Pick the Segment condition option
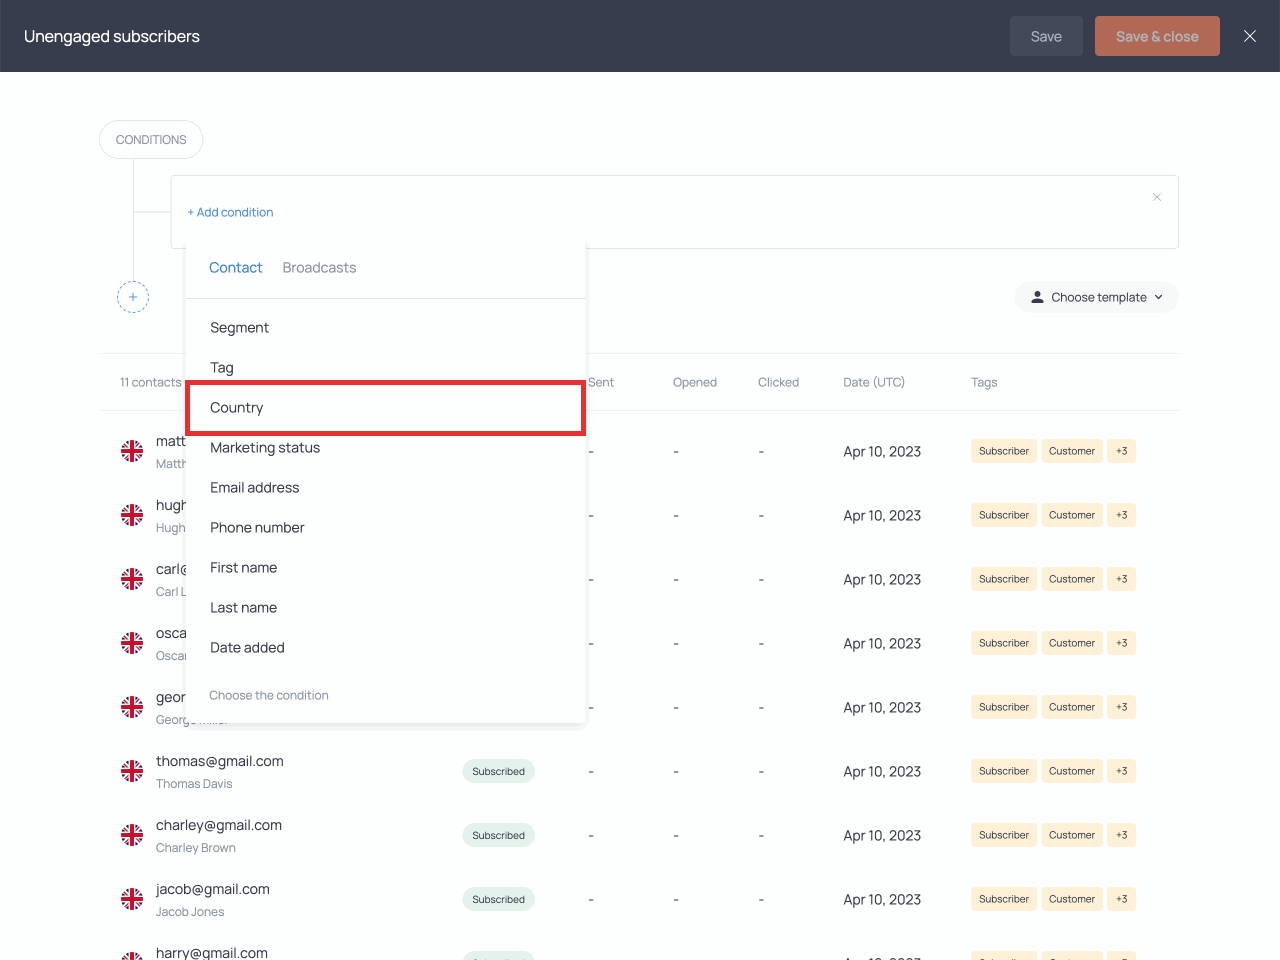Image resolution: width=1280 pixels, height=960 pixels. pos(239,328)
